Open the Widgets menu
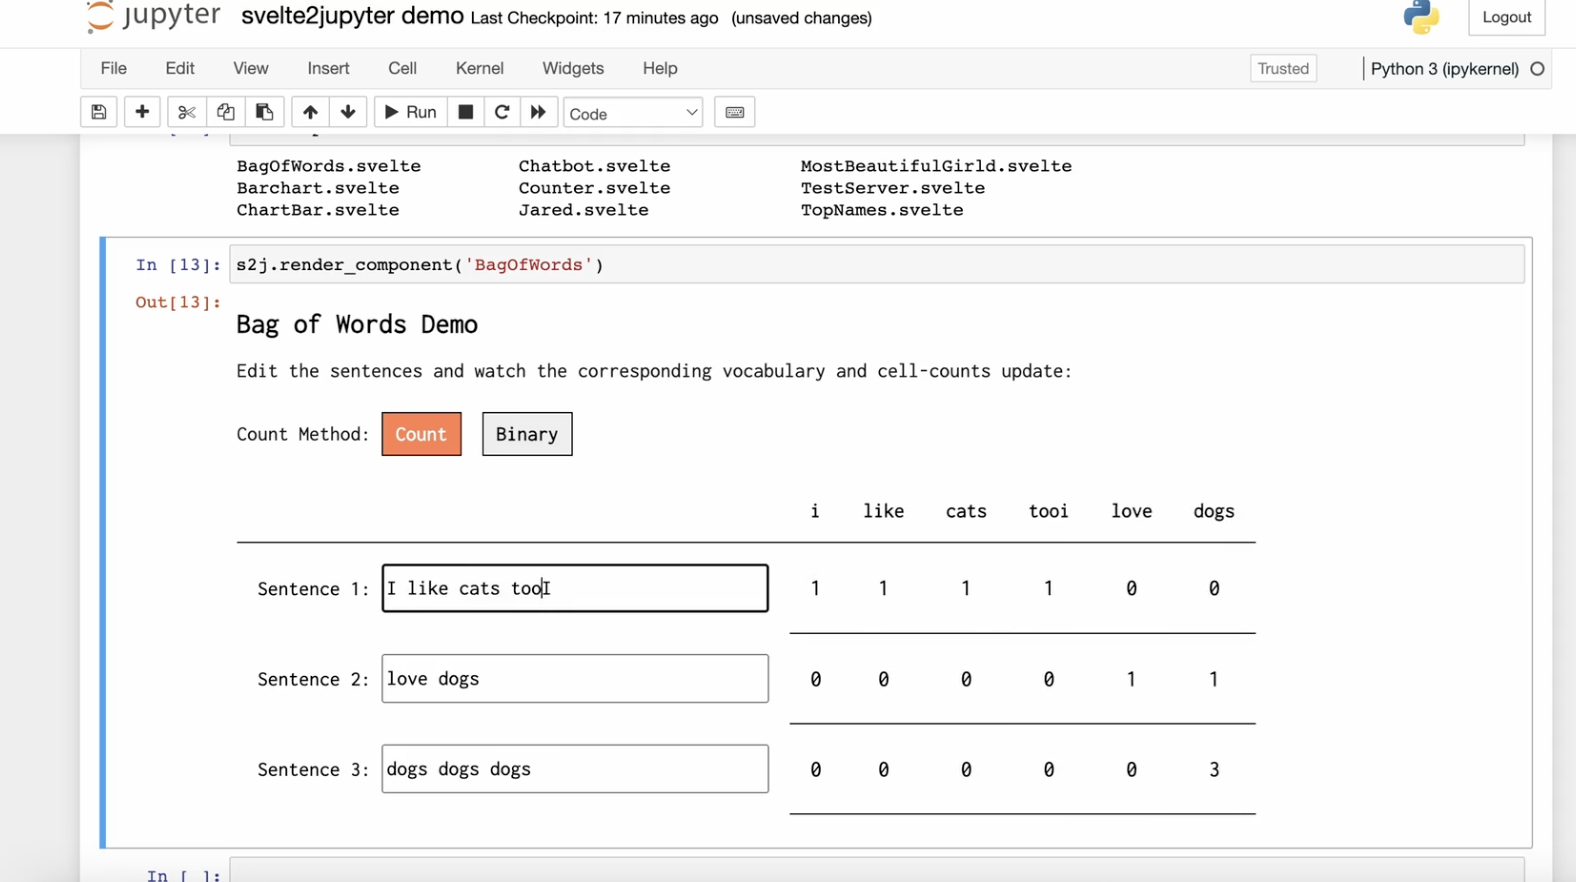This screenshot has height=882, width=1576. pos(573,68)
